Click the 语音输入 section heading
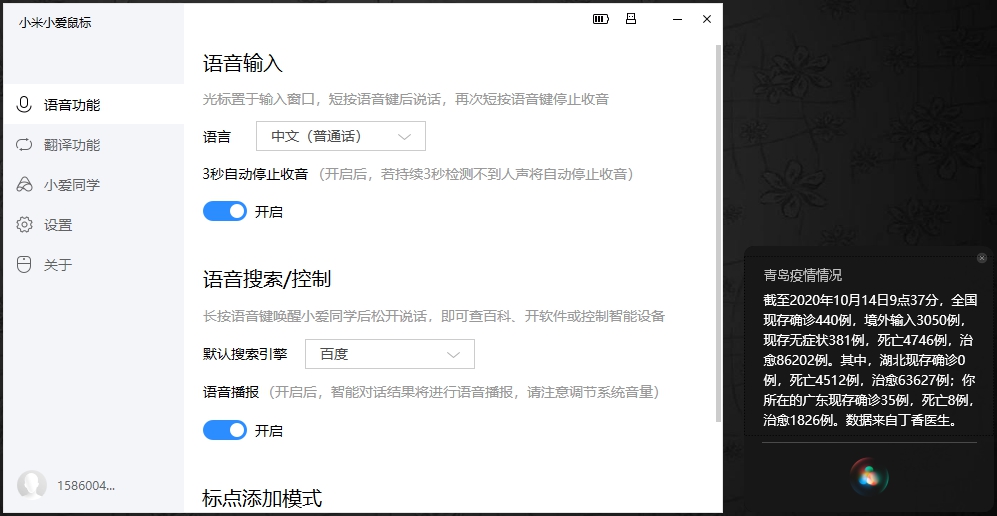Image resolution: width=997 pixels, height=516 pixels. pos(243,64)
